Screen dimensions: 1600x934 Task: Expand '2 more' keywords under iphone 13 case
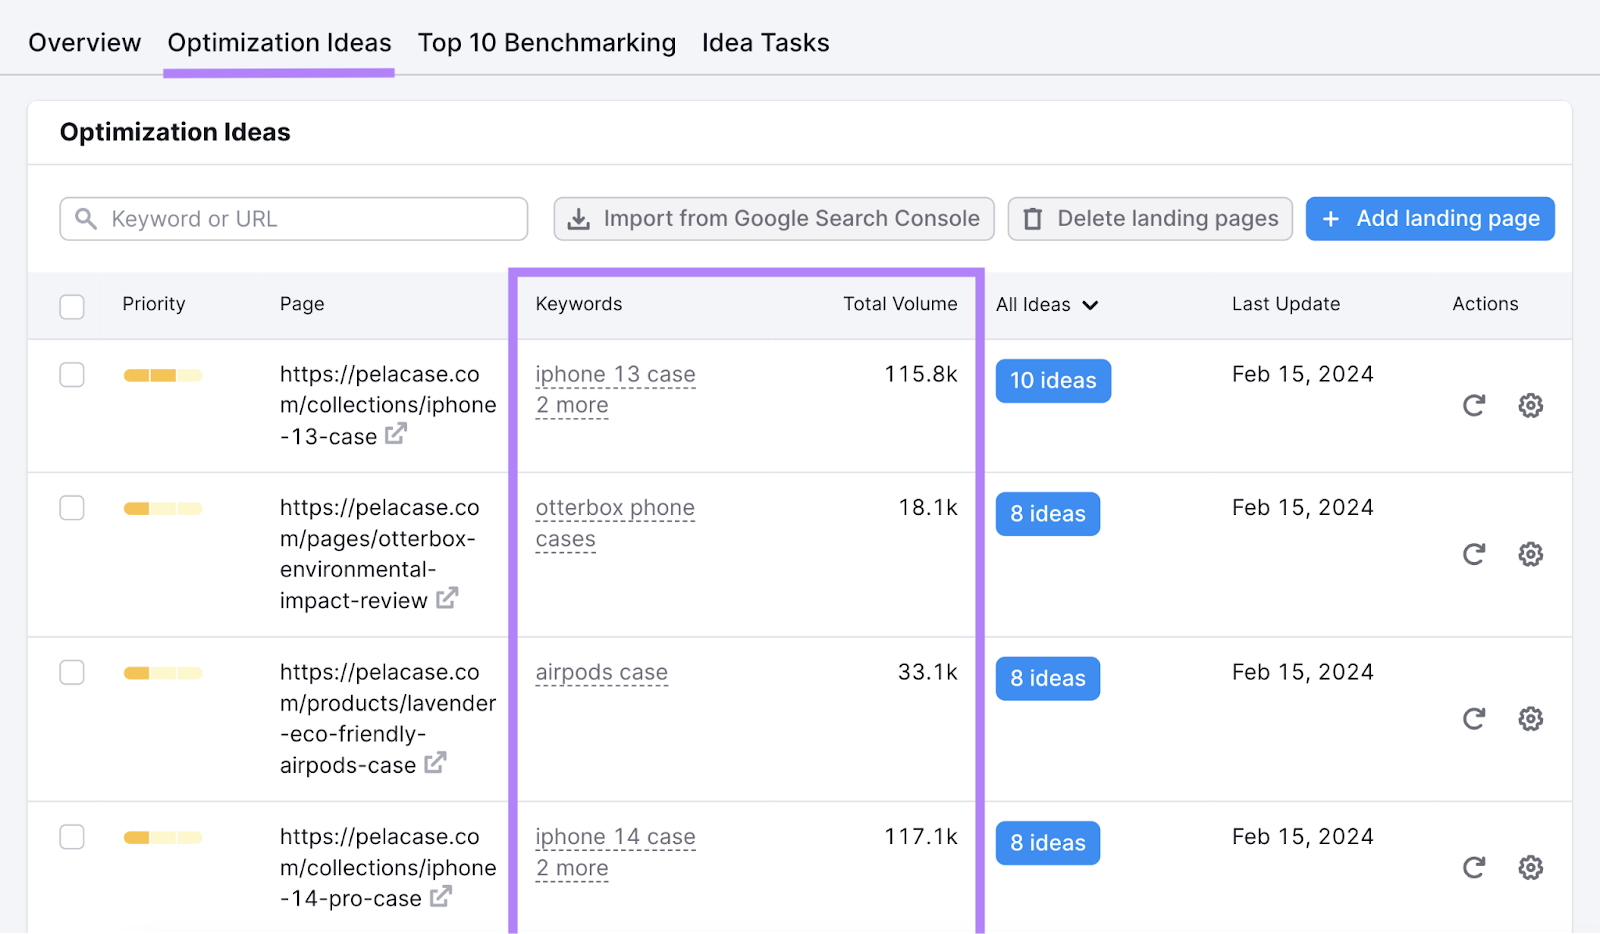pyautogui.click(x=572, y=406)
